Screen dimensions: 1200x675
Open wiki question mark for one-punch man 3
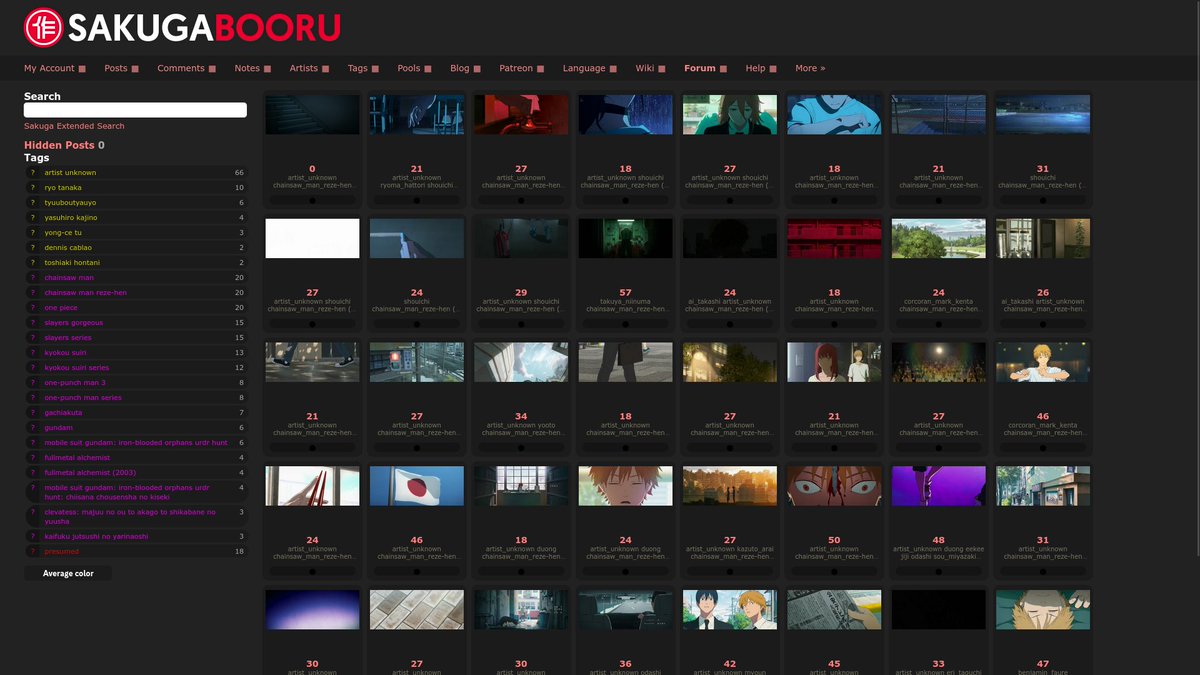click(33, 383)
